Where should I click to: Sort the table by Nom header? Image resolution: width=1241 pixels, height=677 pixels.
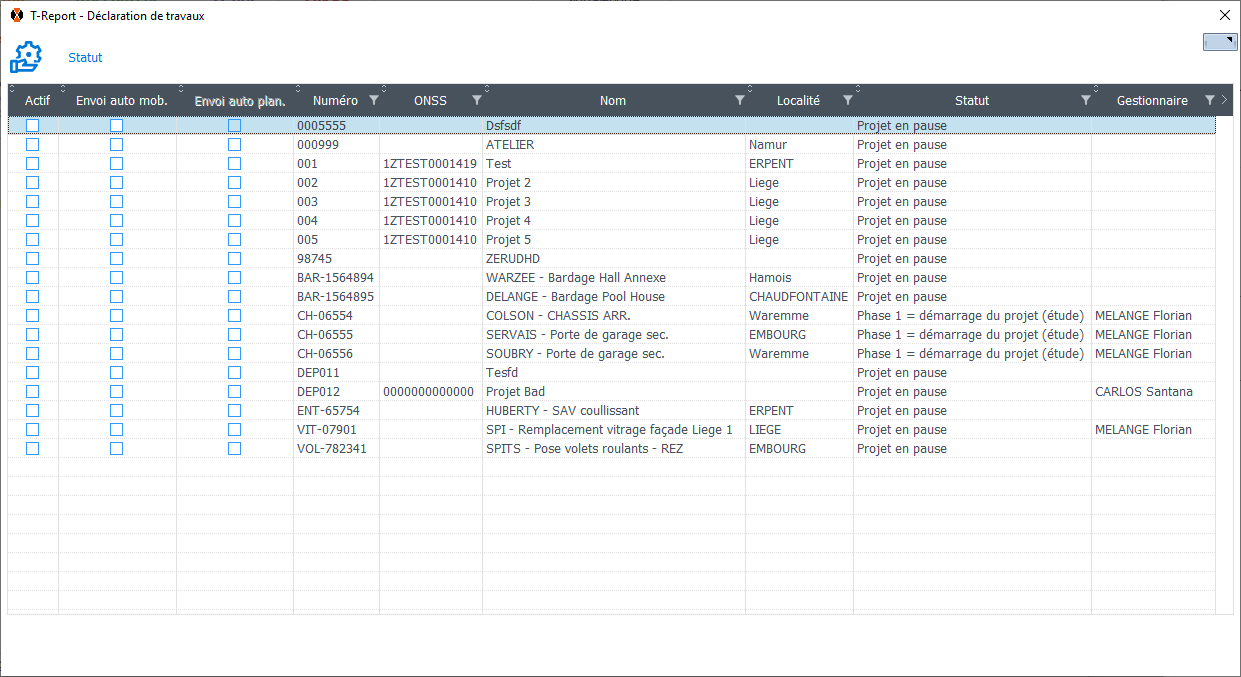coord(612,101)
